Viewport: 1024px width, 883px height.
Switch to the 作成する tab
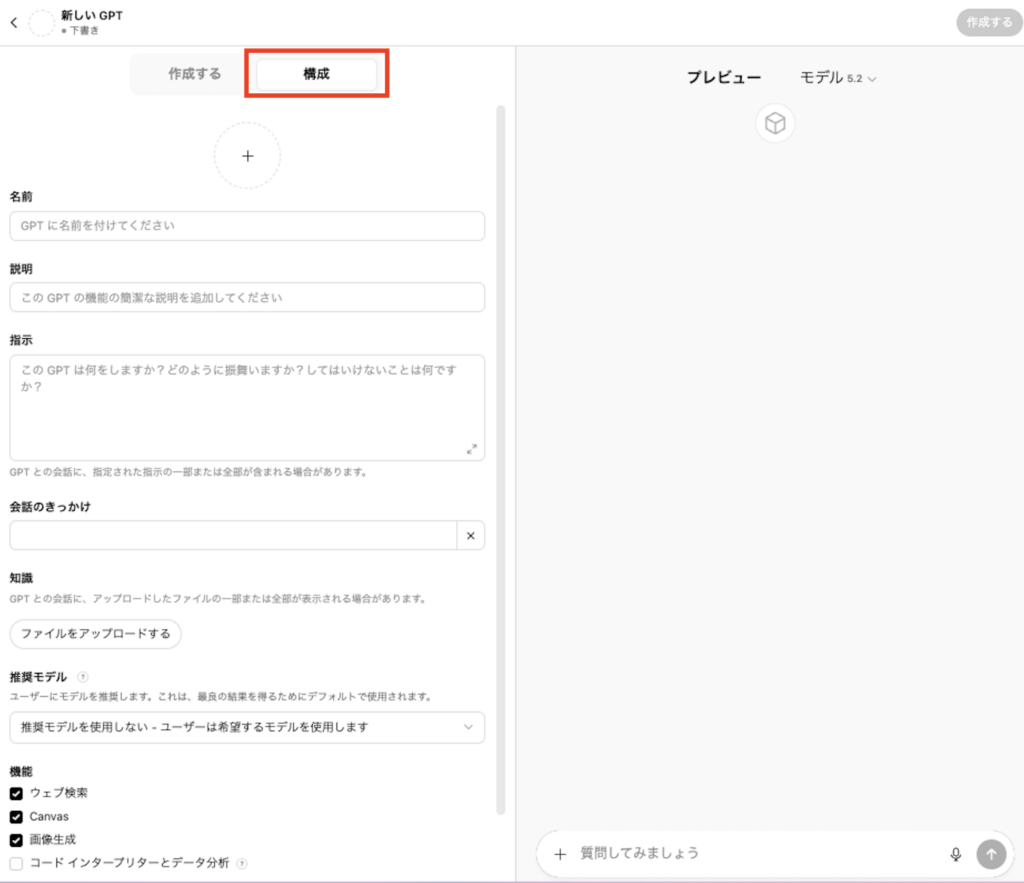(194, 74)
